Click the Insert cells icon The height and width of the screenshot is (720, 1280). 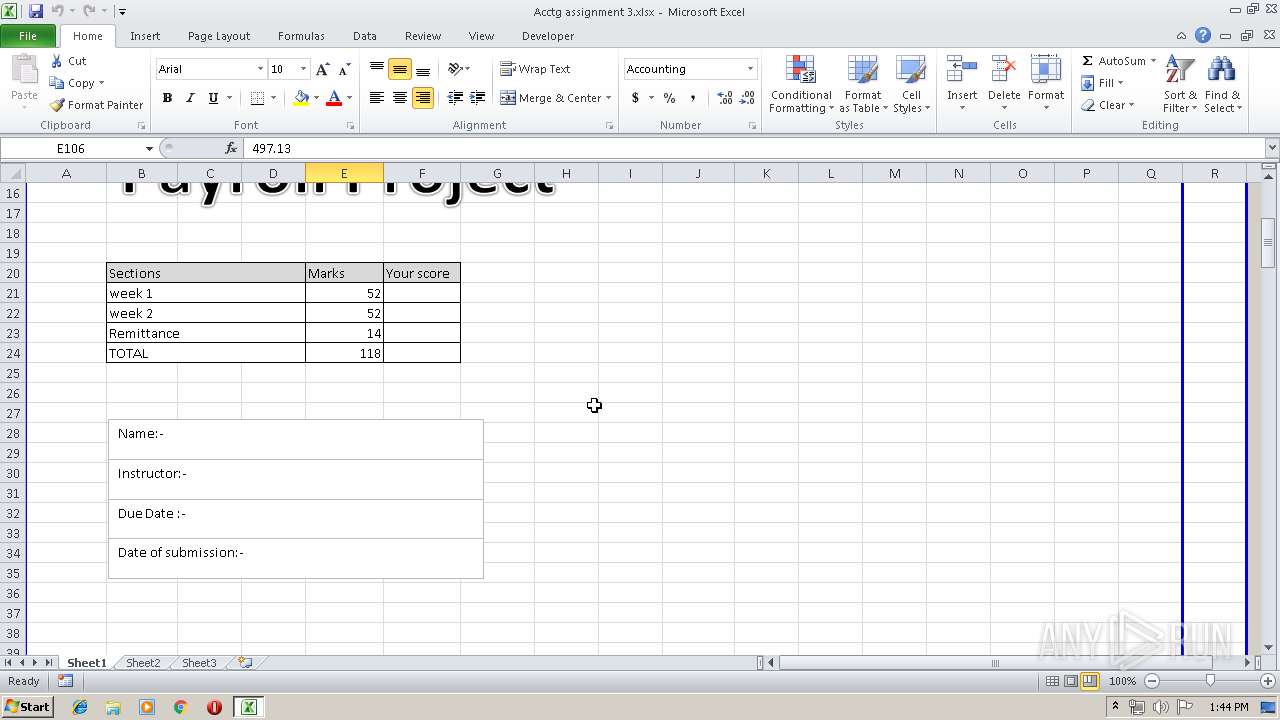click(962, 69)
